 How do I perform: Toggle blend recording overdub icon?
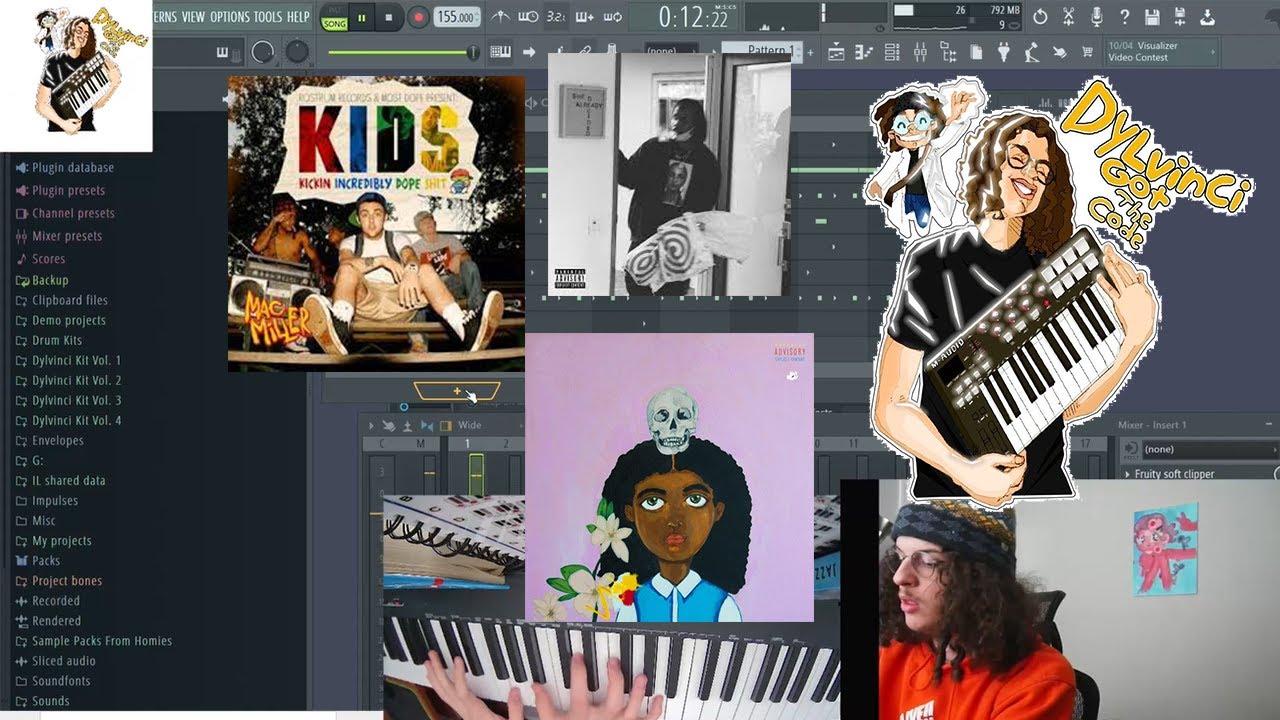click(x=583, y=17)
